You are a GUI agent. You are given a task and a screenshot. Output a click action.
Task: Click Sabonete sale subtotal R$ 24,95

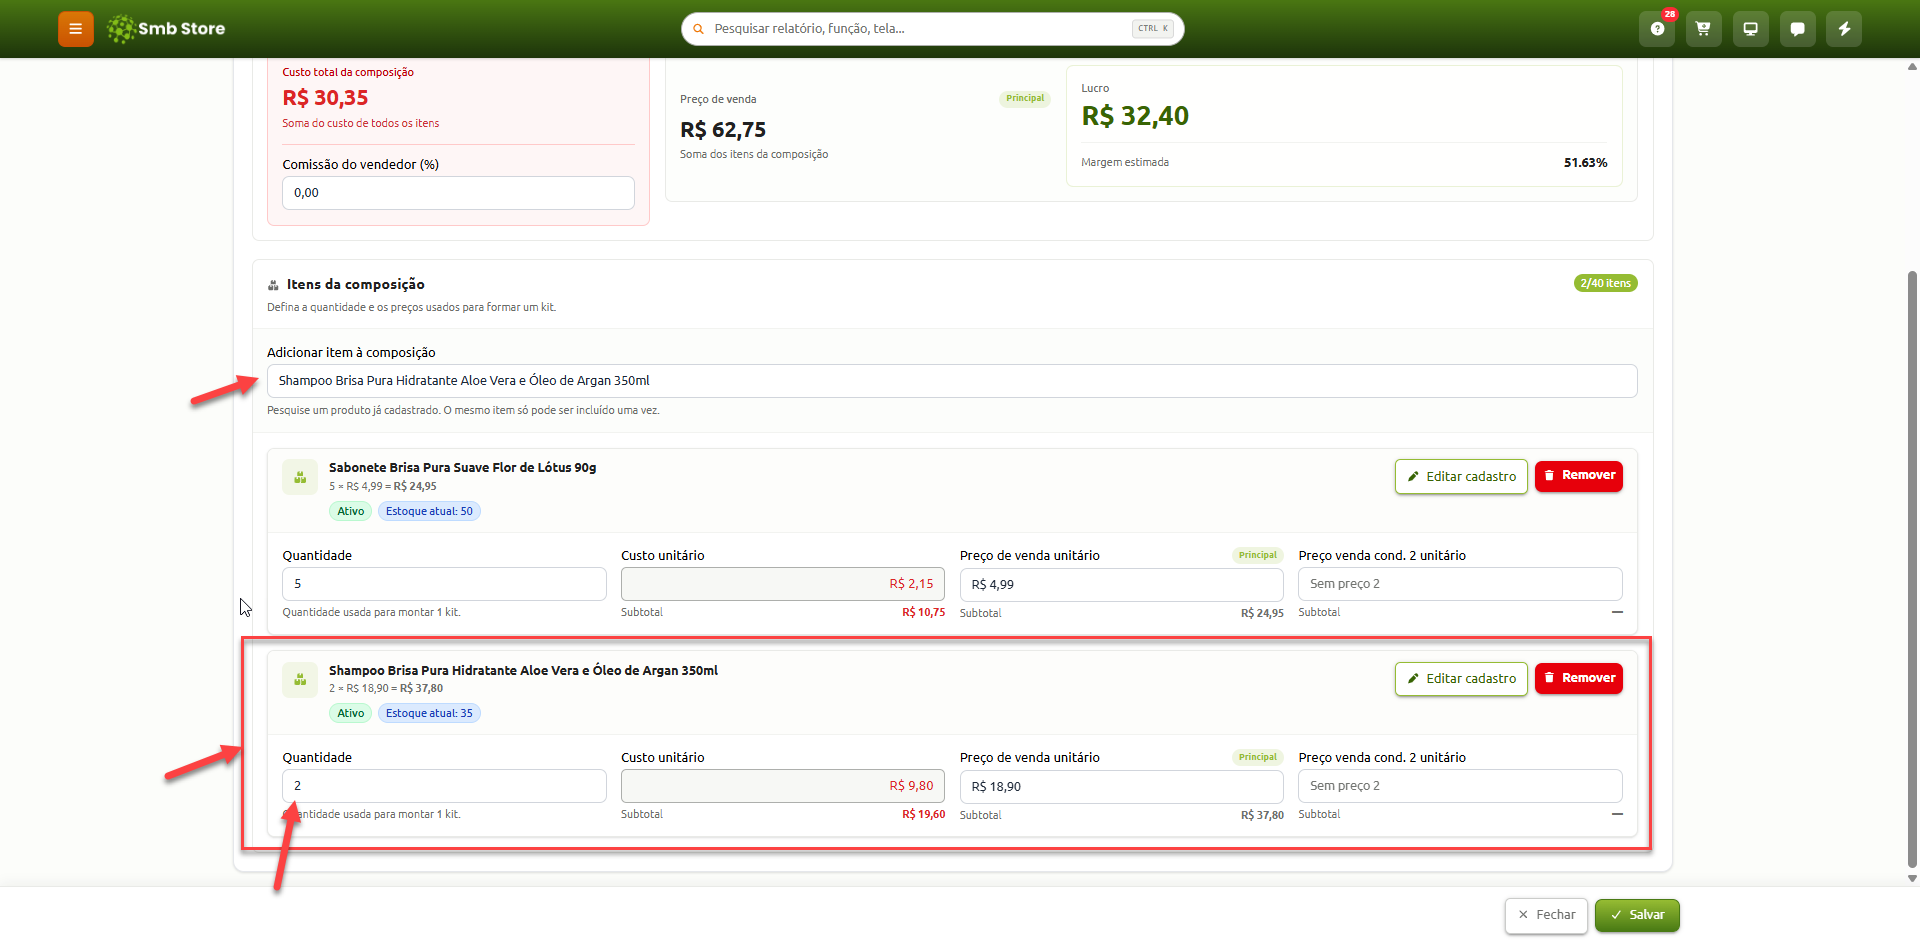click(1262, 614)
